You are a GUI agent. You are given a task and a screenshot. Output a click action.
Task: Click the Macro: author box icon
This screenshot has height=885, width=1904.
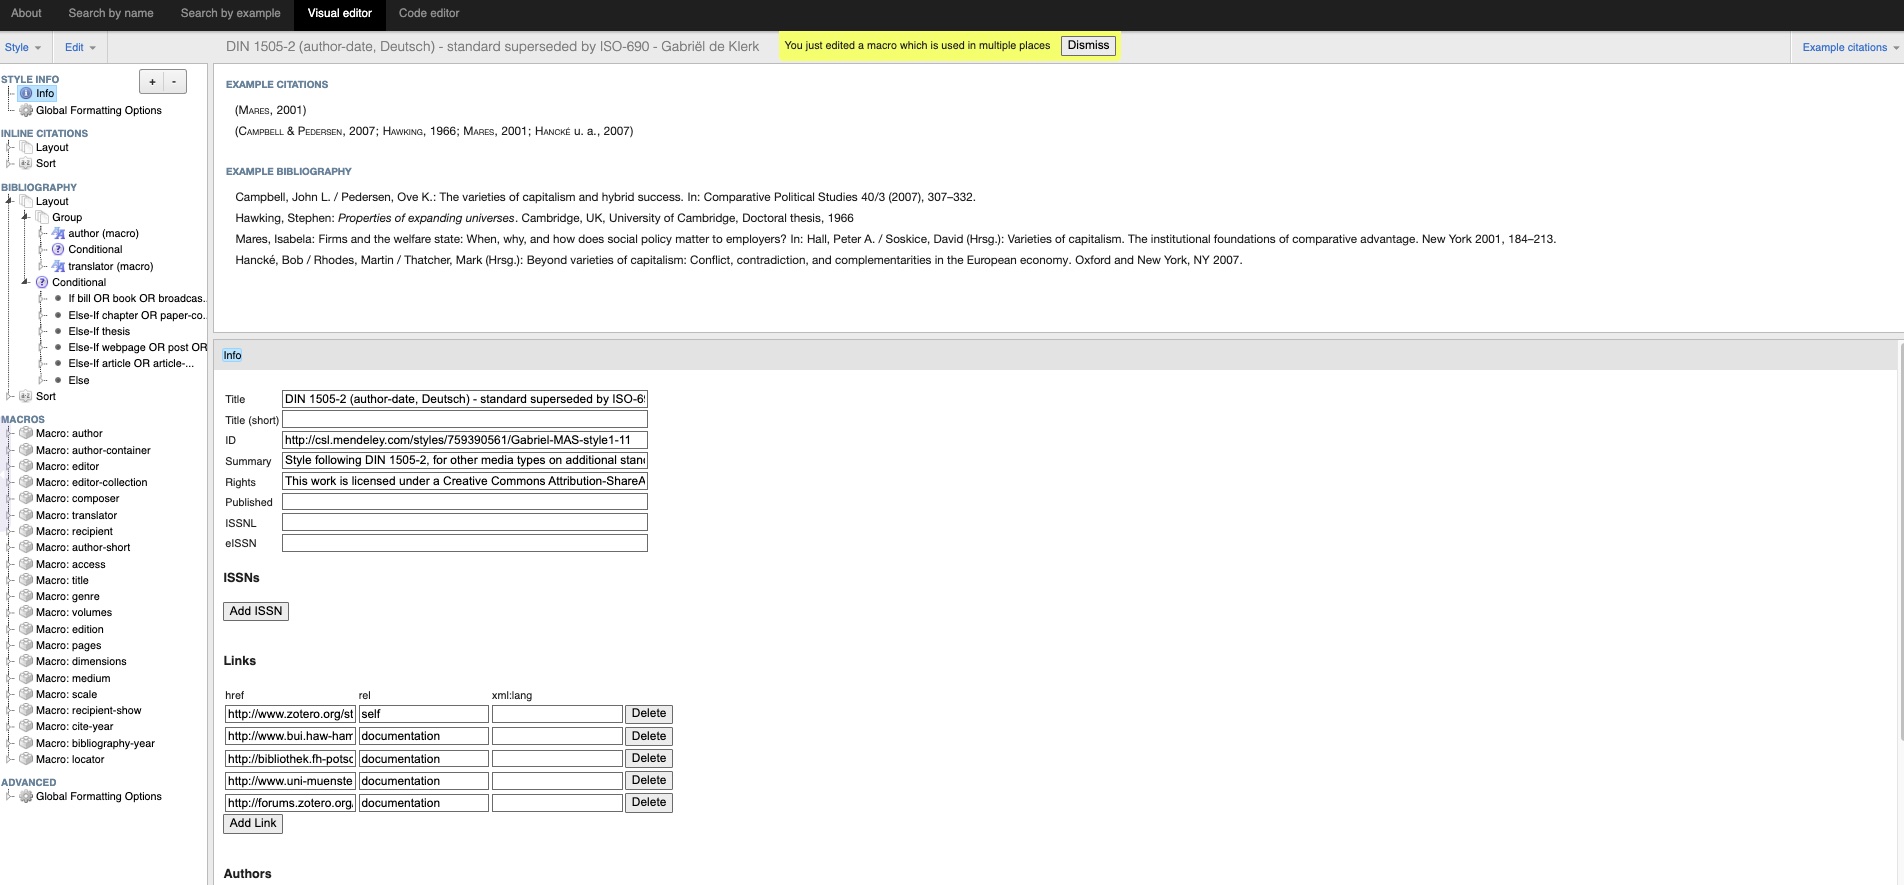coord(26,434)
